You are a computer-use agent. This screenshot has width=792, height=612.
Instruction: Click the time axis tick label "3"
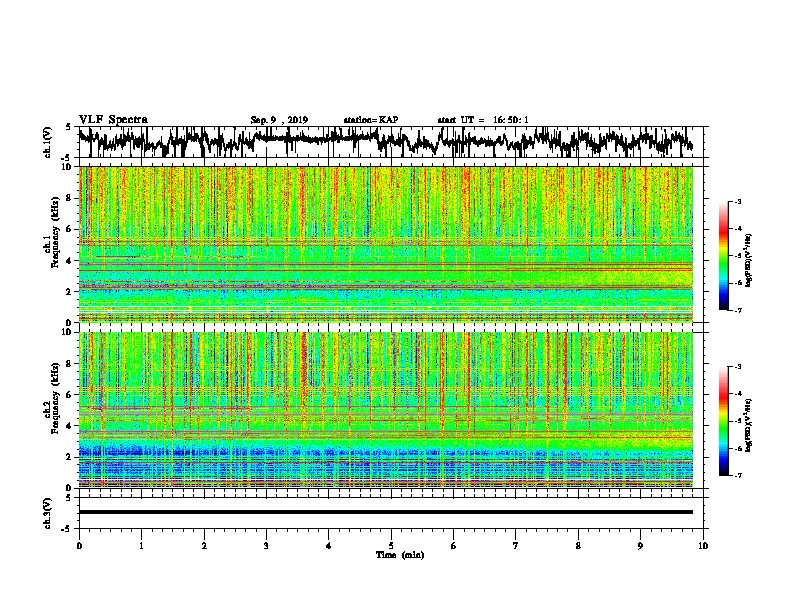[x=266, y=546]
